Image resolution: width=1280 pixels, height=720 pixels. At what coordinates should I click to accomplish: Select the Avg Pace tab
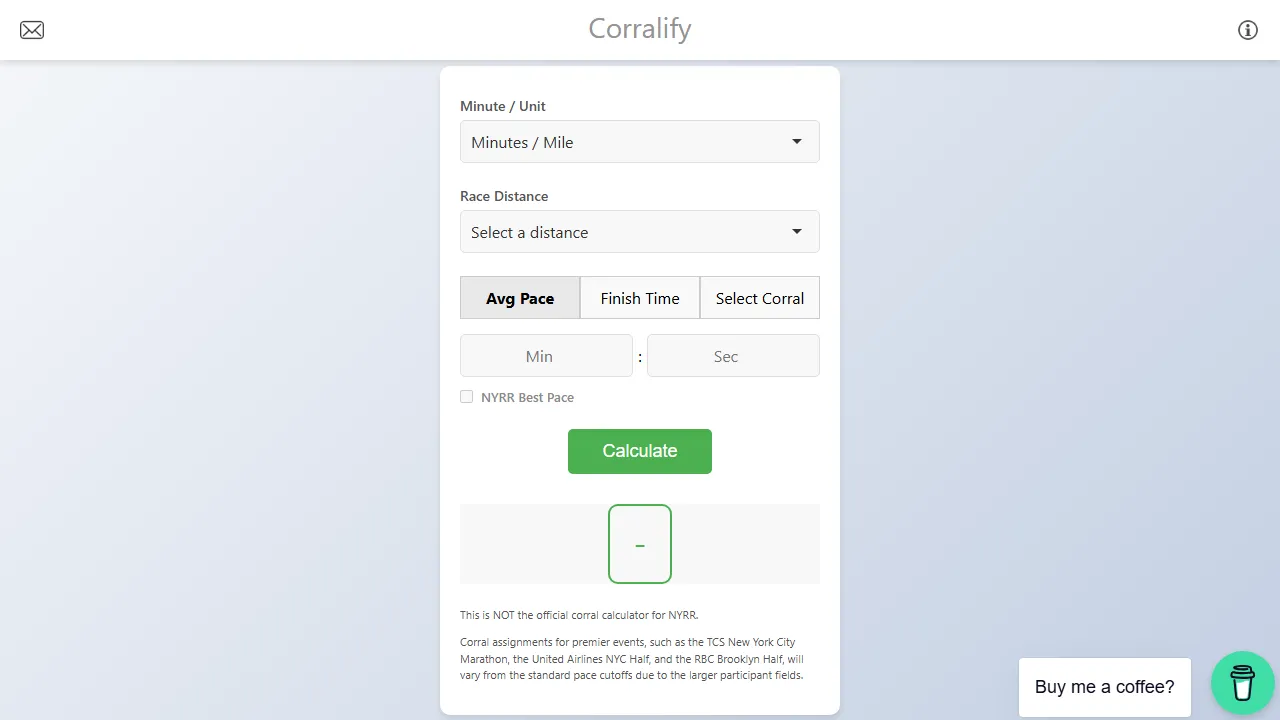[x=519, y=297]
